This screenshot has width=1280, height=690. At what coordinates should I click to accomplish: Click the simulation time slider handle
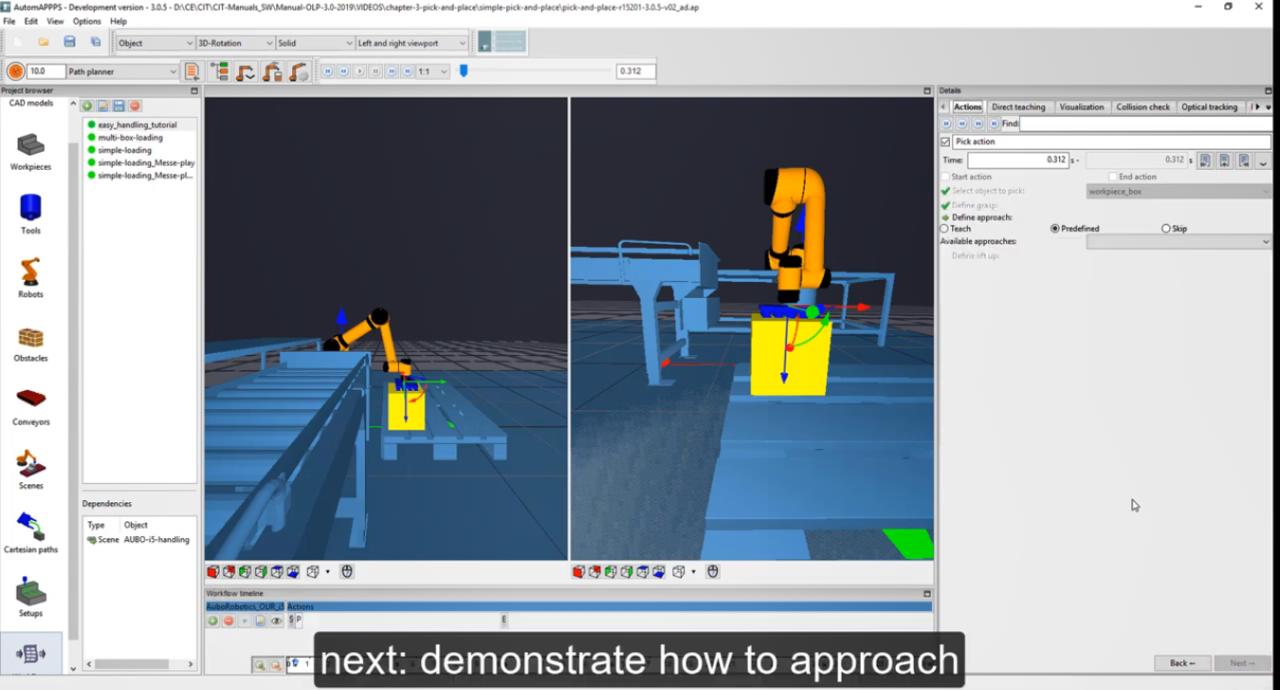point(463,71)
